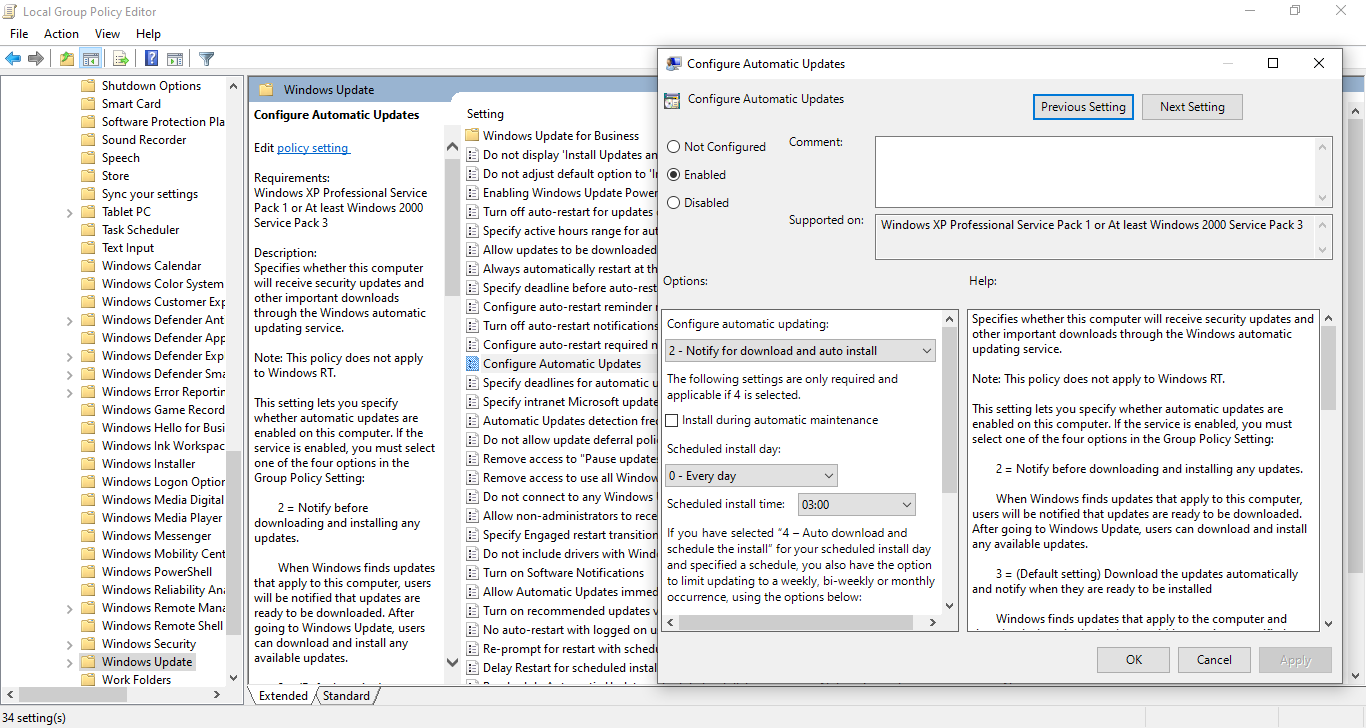1366x728 pixels.
Task: Click the policy icon beside Automatic Updates detection
Action: coord(473,421)
